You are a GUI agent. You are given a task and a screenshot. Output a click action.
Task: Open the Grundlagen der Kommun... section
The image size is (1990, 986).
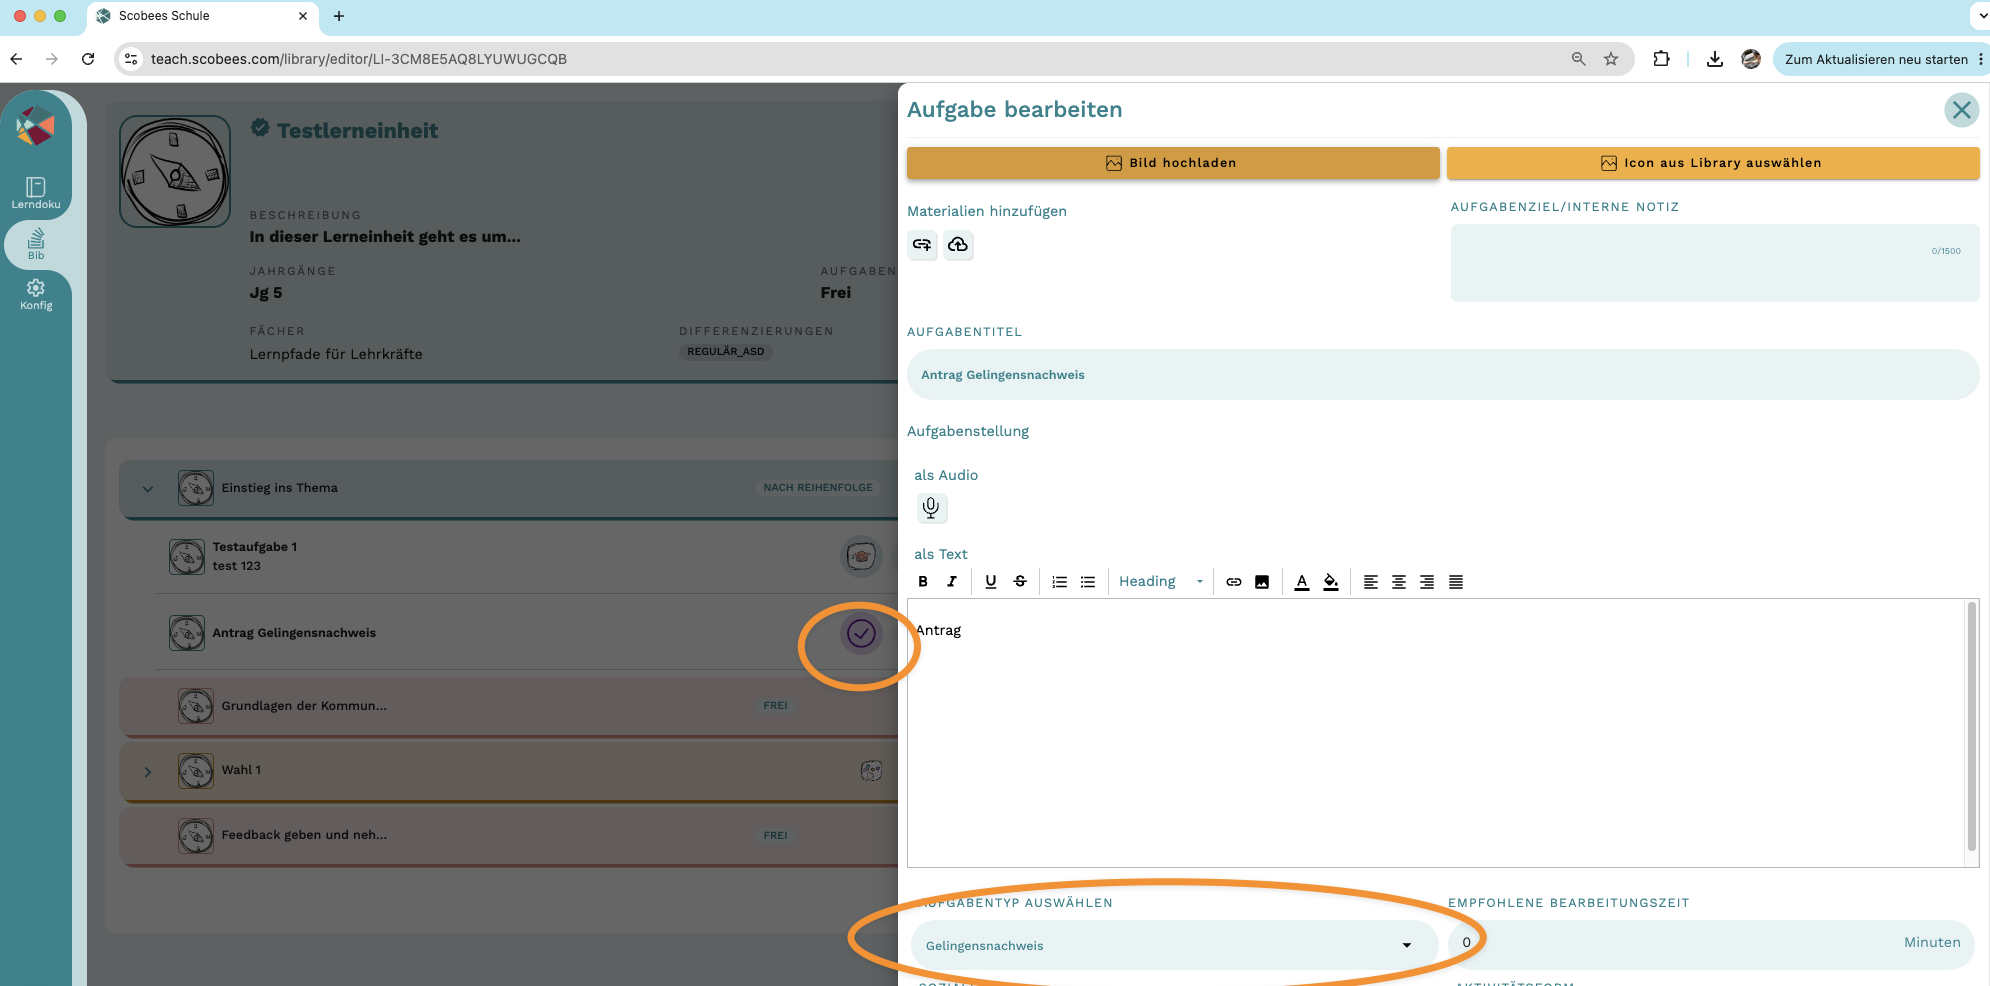510,706
